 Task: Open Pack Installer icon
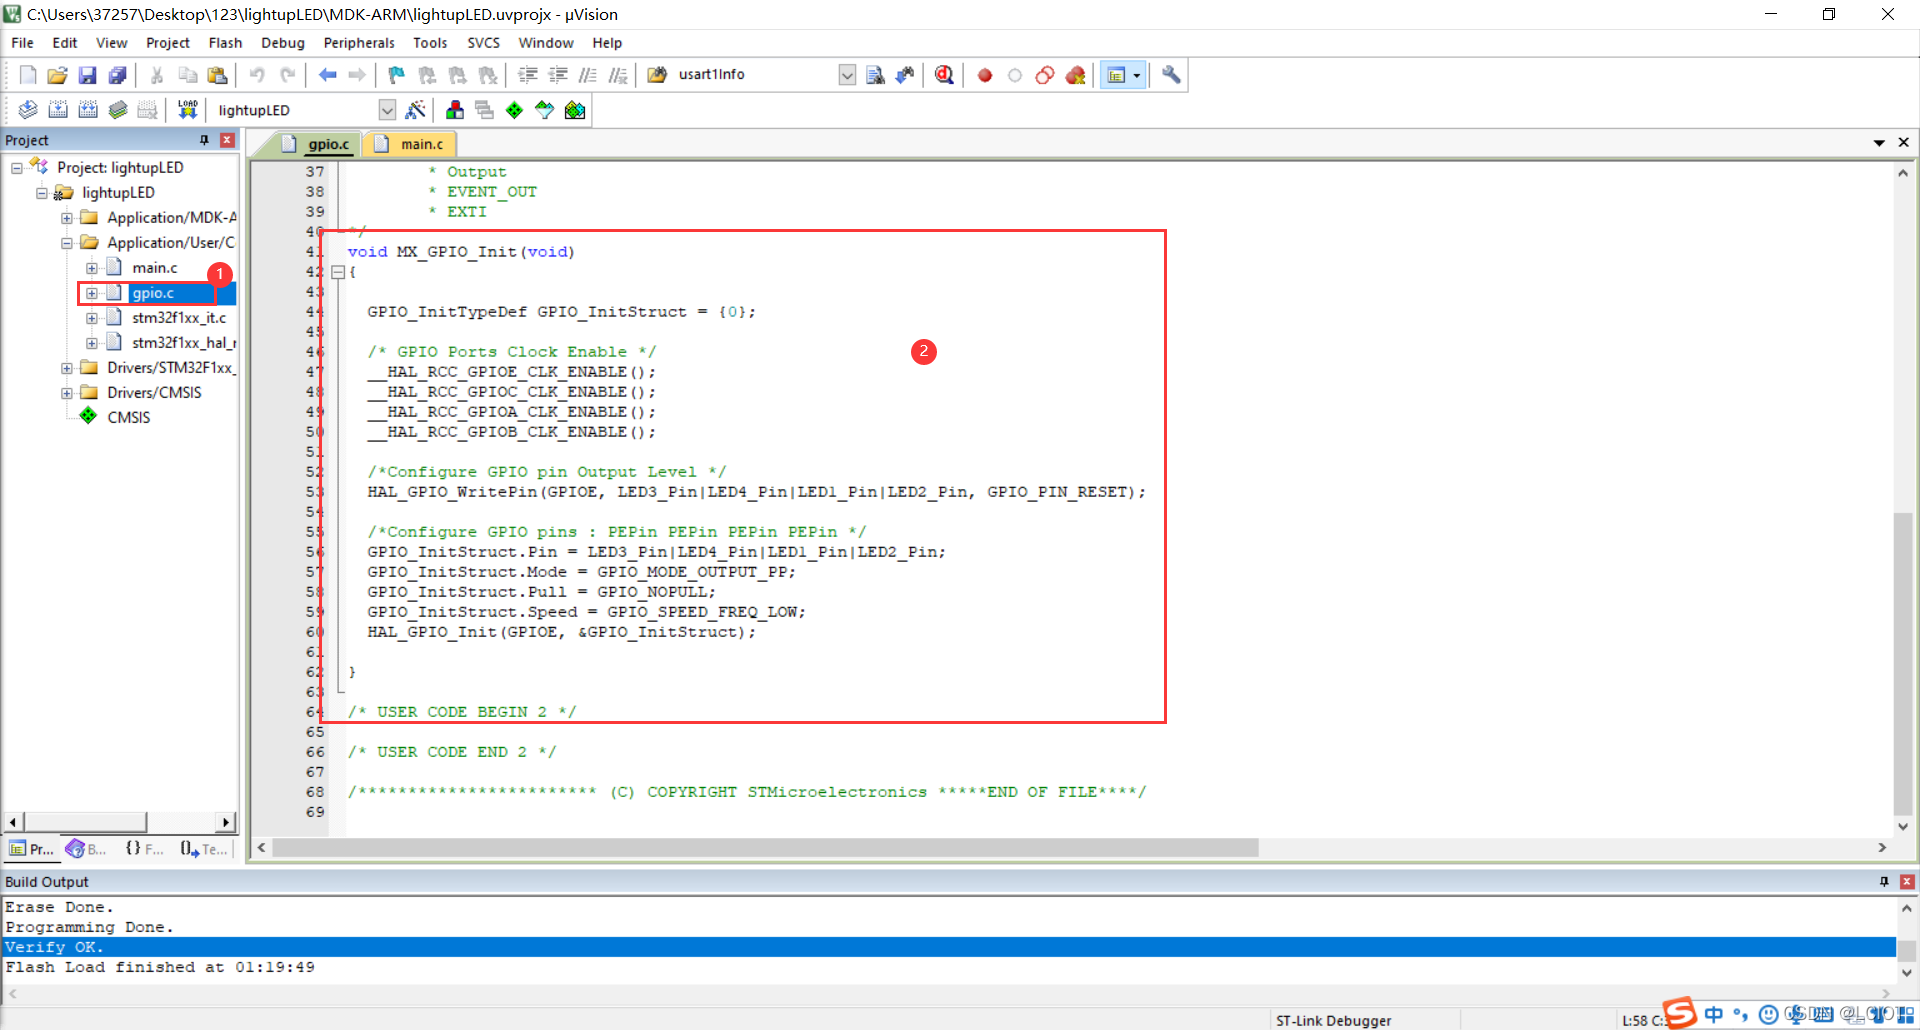[x=575, y=110]
